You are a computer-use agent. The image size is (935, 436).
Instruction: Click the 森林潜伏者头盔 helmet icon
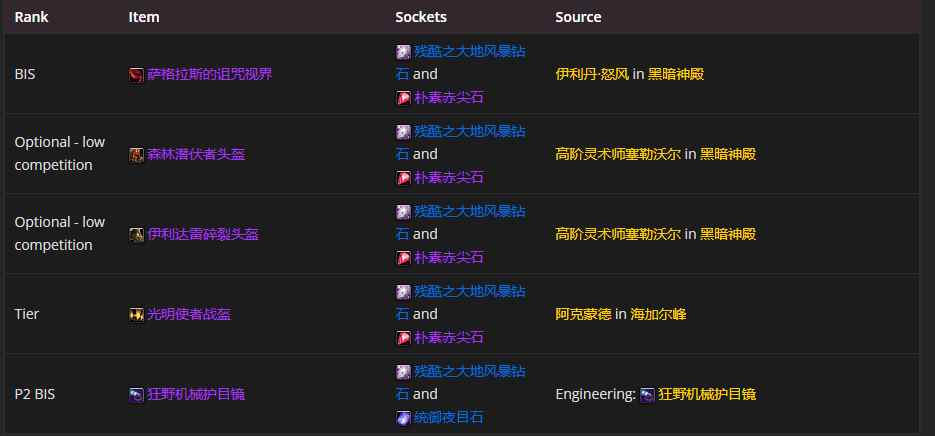[137, 154]
